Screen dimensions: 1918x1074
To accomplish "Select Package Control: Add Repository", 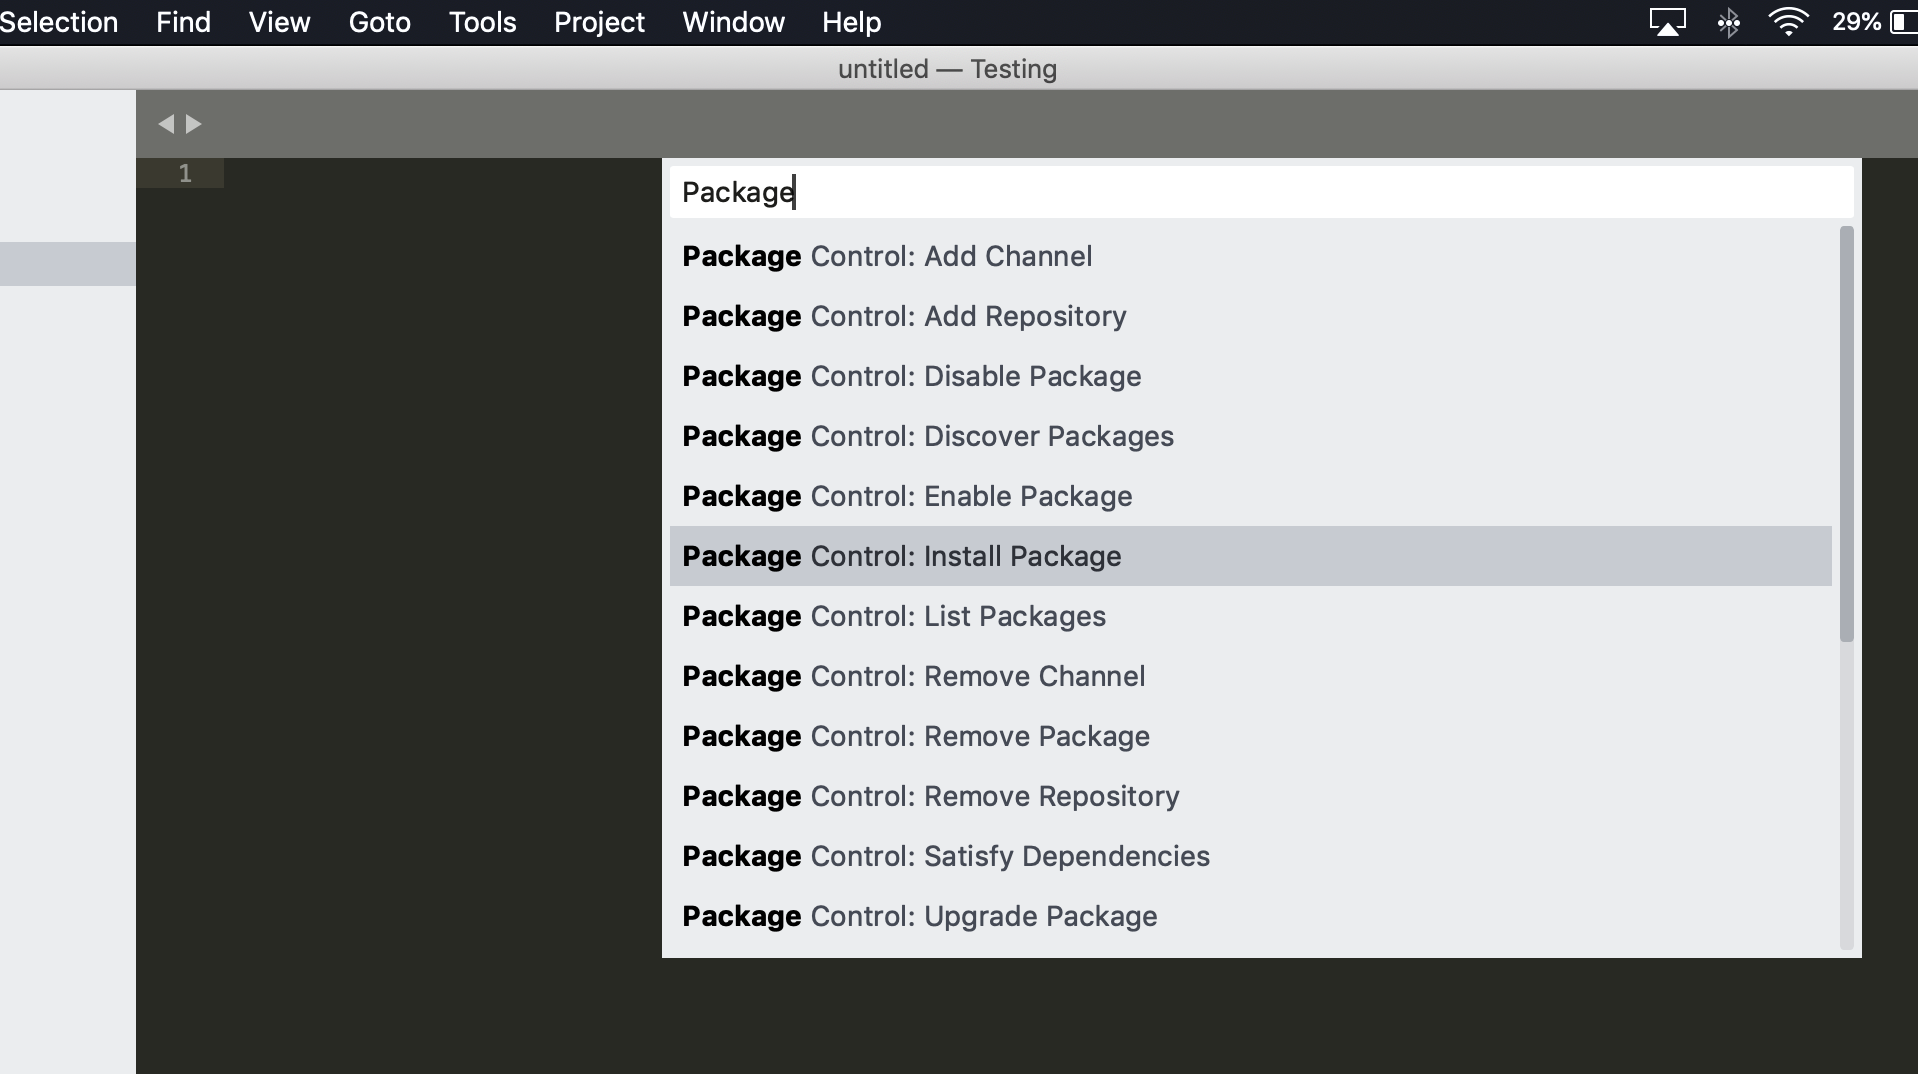I will coord(902,316).
